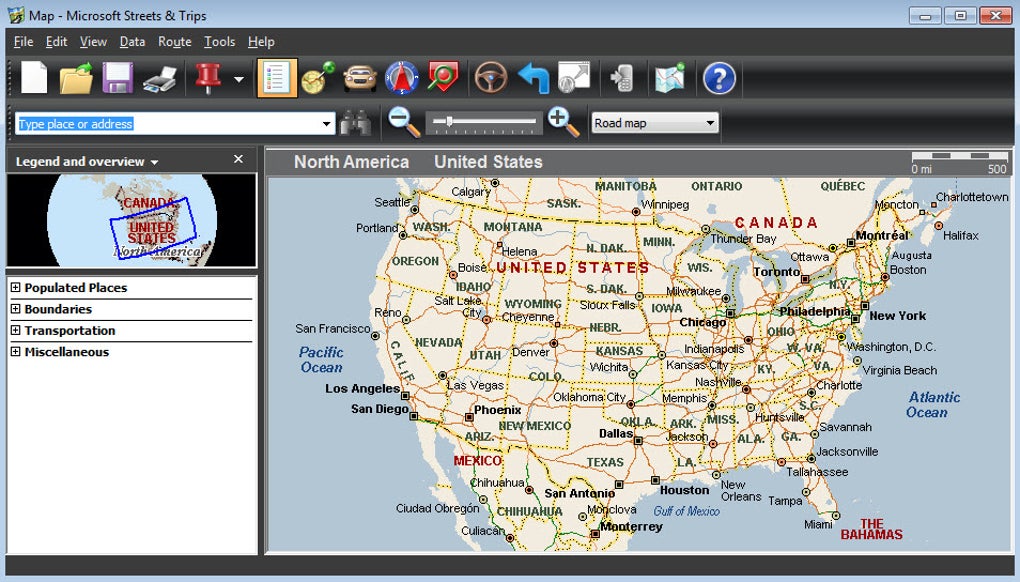Click the blue help question mark icon

pos(719,78)
